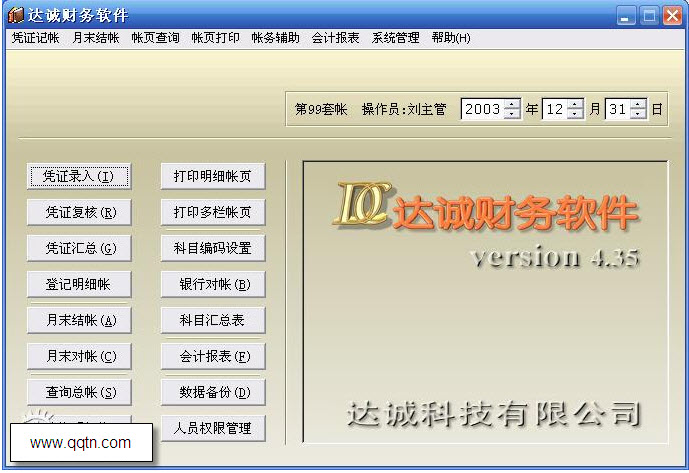Increase the day with up arrow

coord(638,104)
